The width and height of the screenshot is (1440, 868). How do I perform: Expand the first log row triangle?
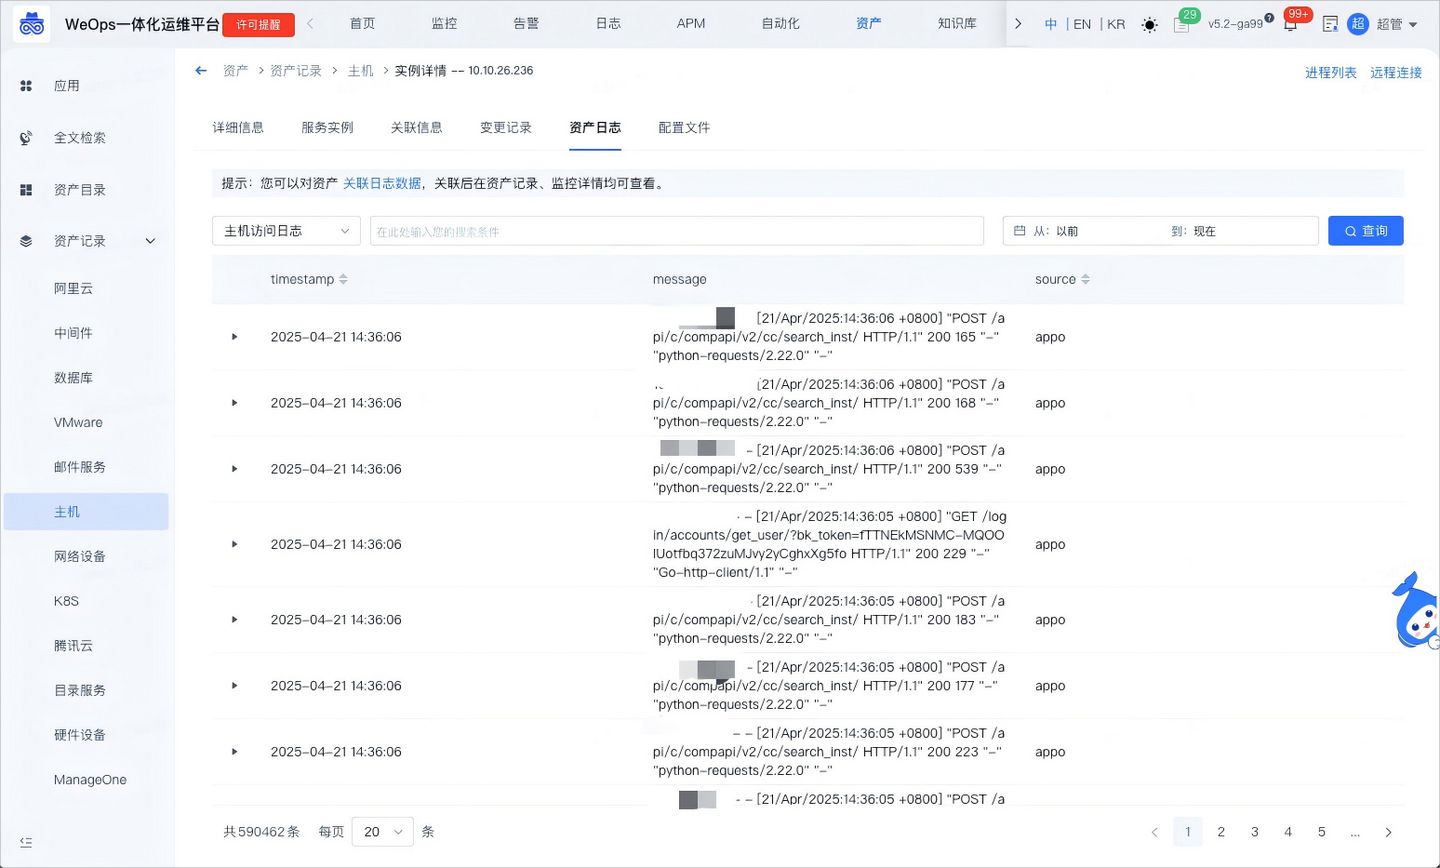tap(233, 336)
